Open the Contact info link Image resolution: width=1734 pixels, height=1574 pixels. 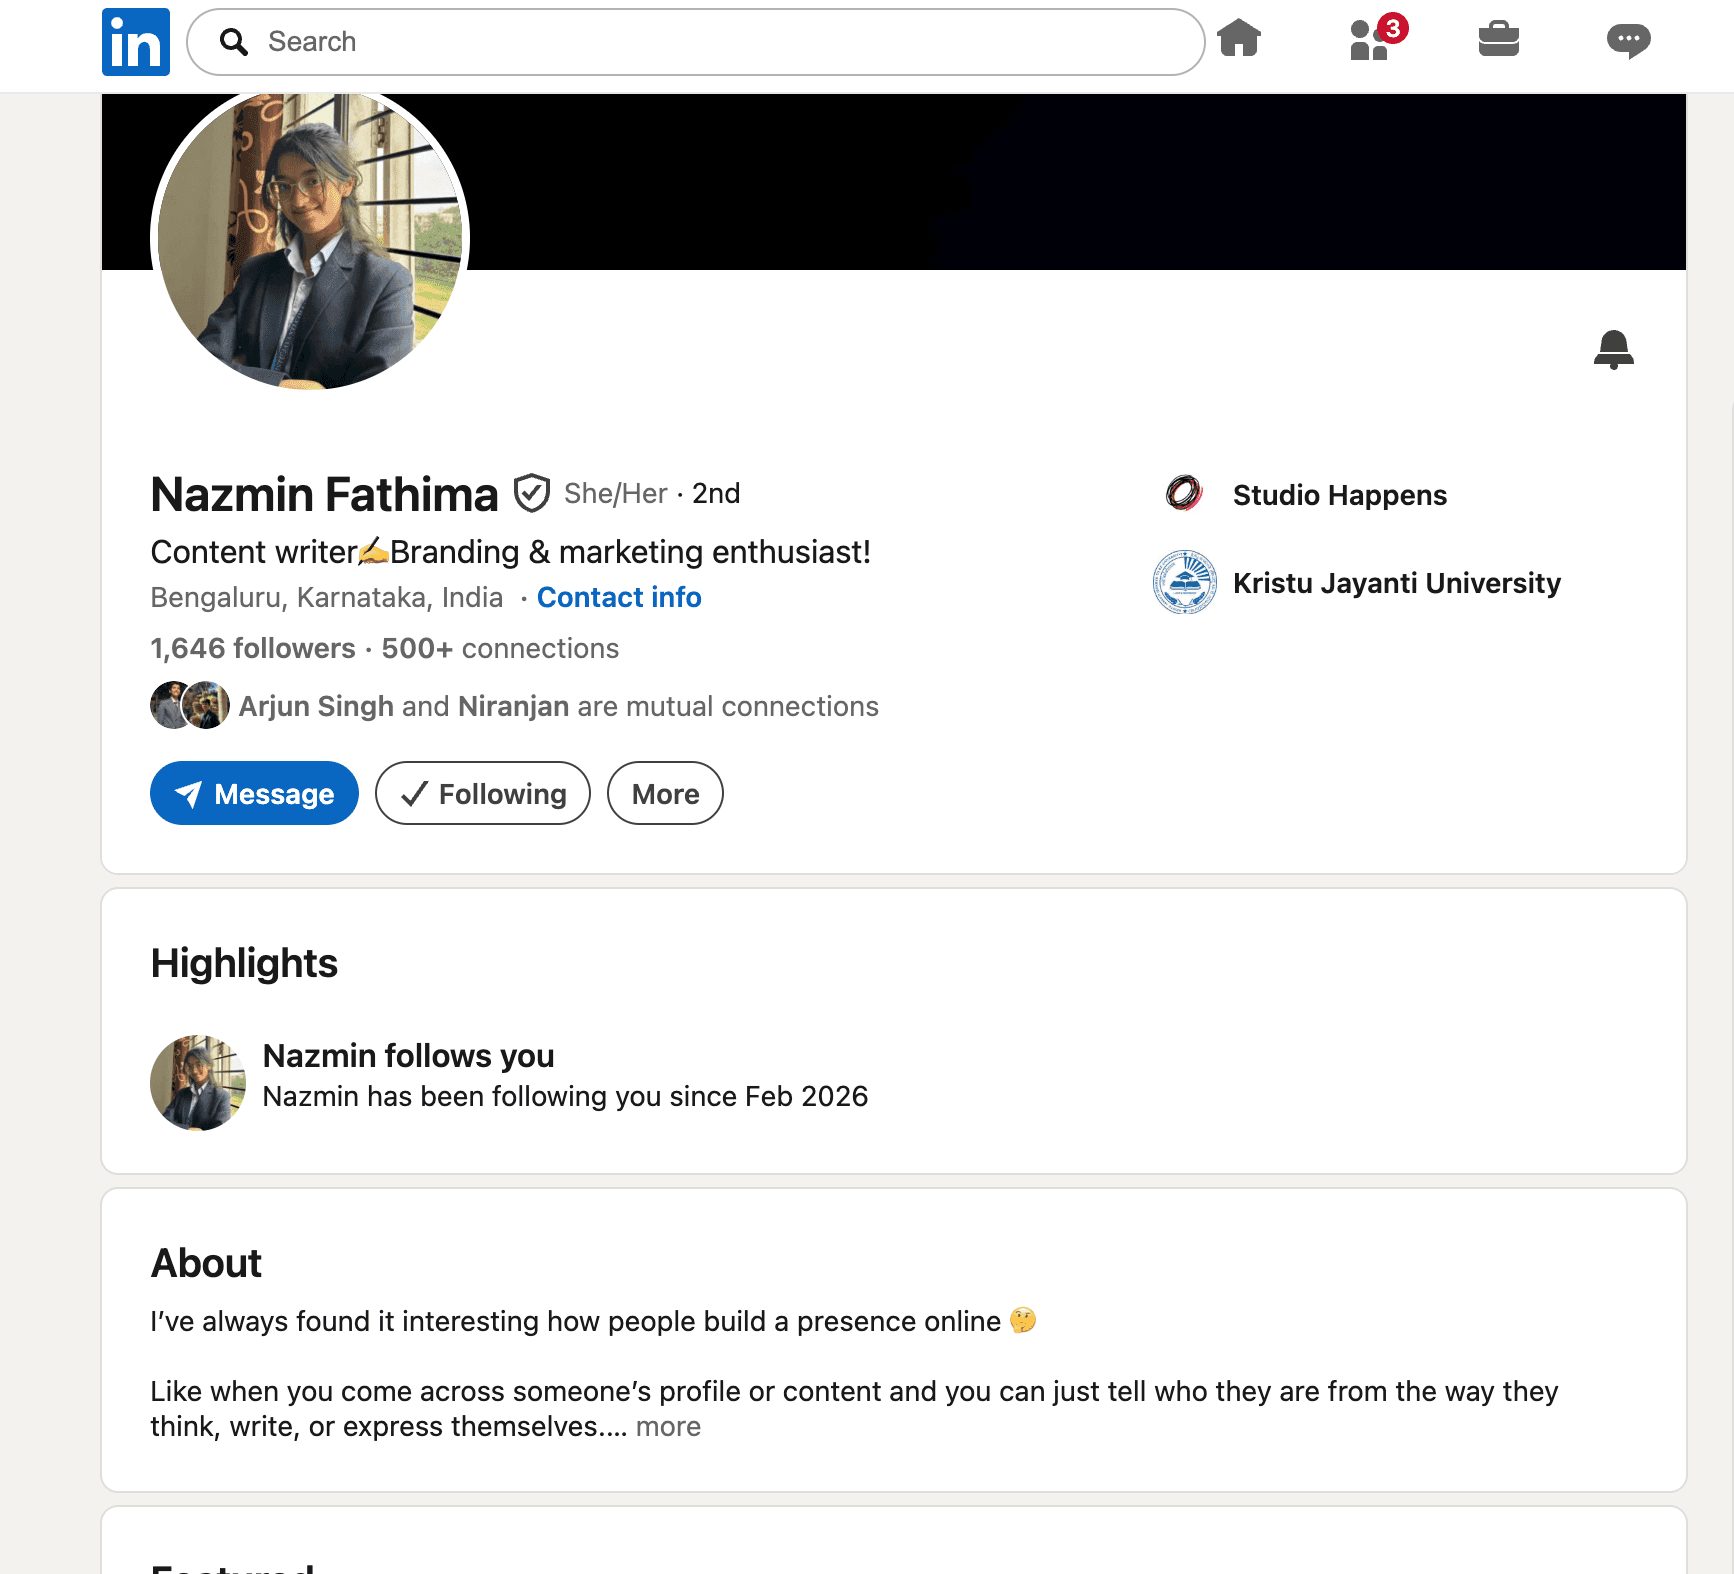[619, 597]
